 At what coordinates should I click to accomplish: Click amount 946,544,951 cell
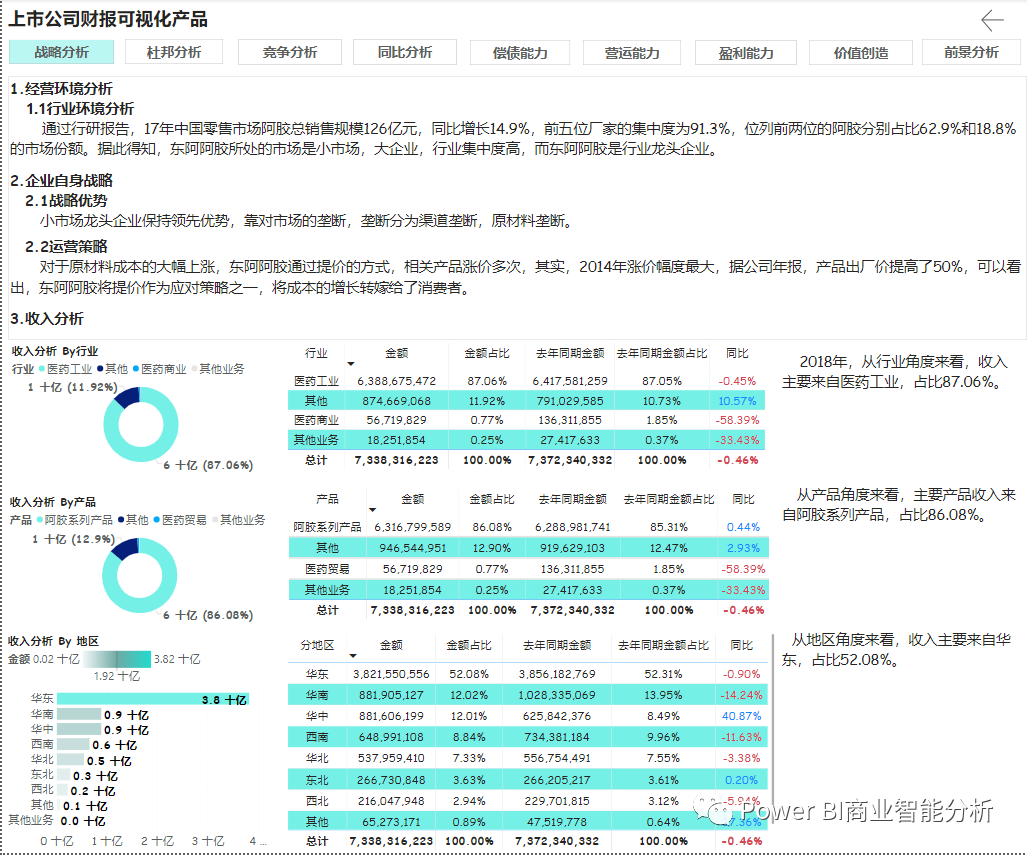[x=413, y=548]
